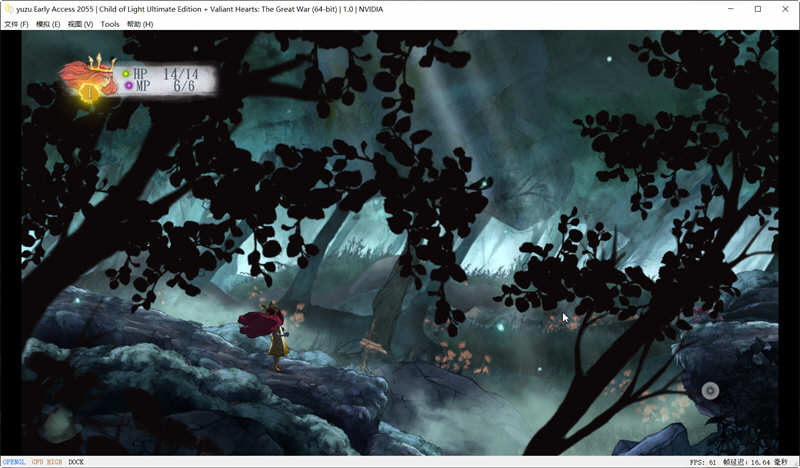Click the wooden signpost near the character

click(372, 347)
